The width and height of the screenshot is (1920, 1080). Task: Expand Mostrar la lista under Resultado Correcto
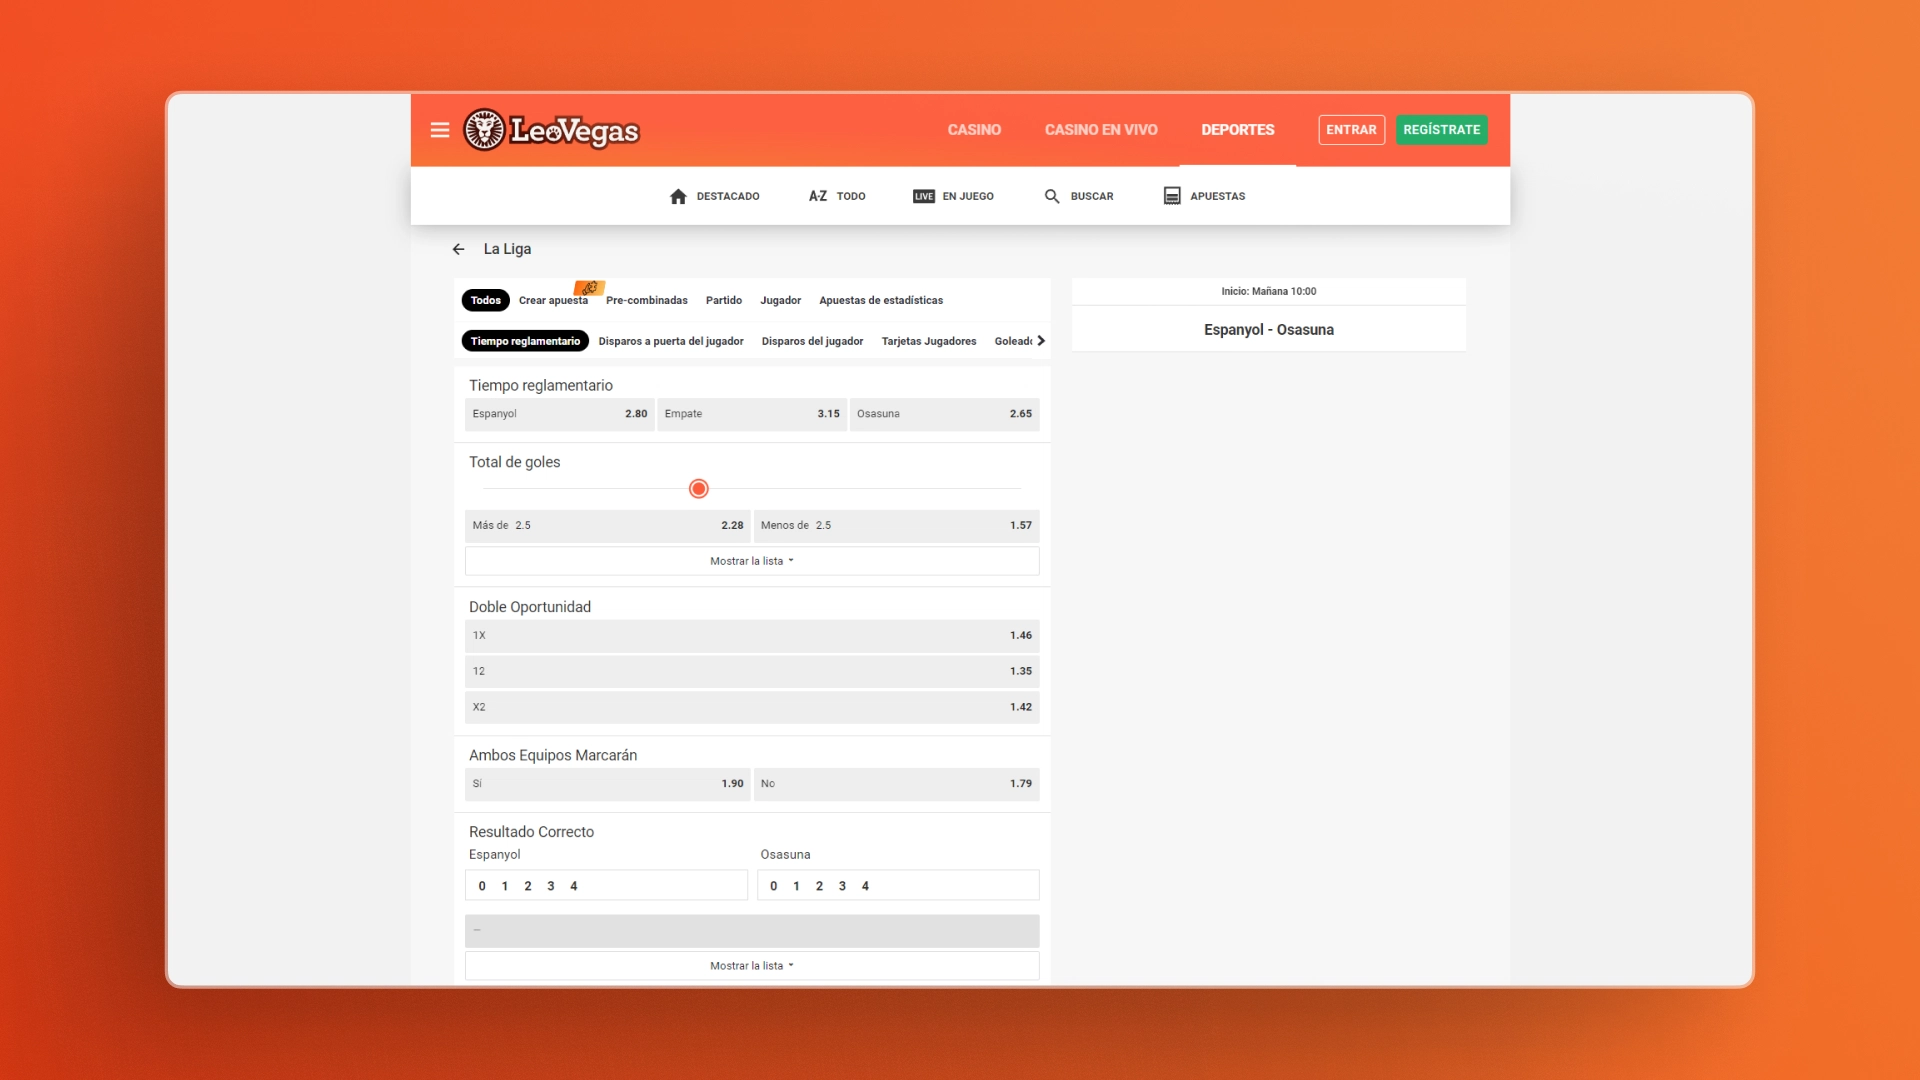click(752, 965)
